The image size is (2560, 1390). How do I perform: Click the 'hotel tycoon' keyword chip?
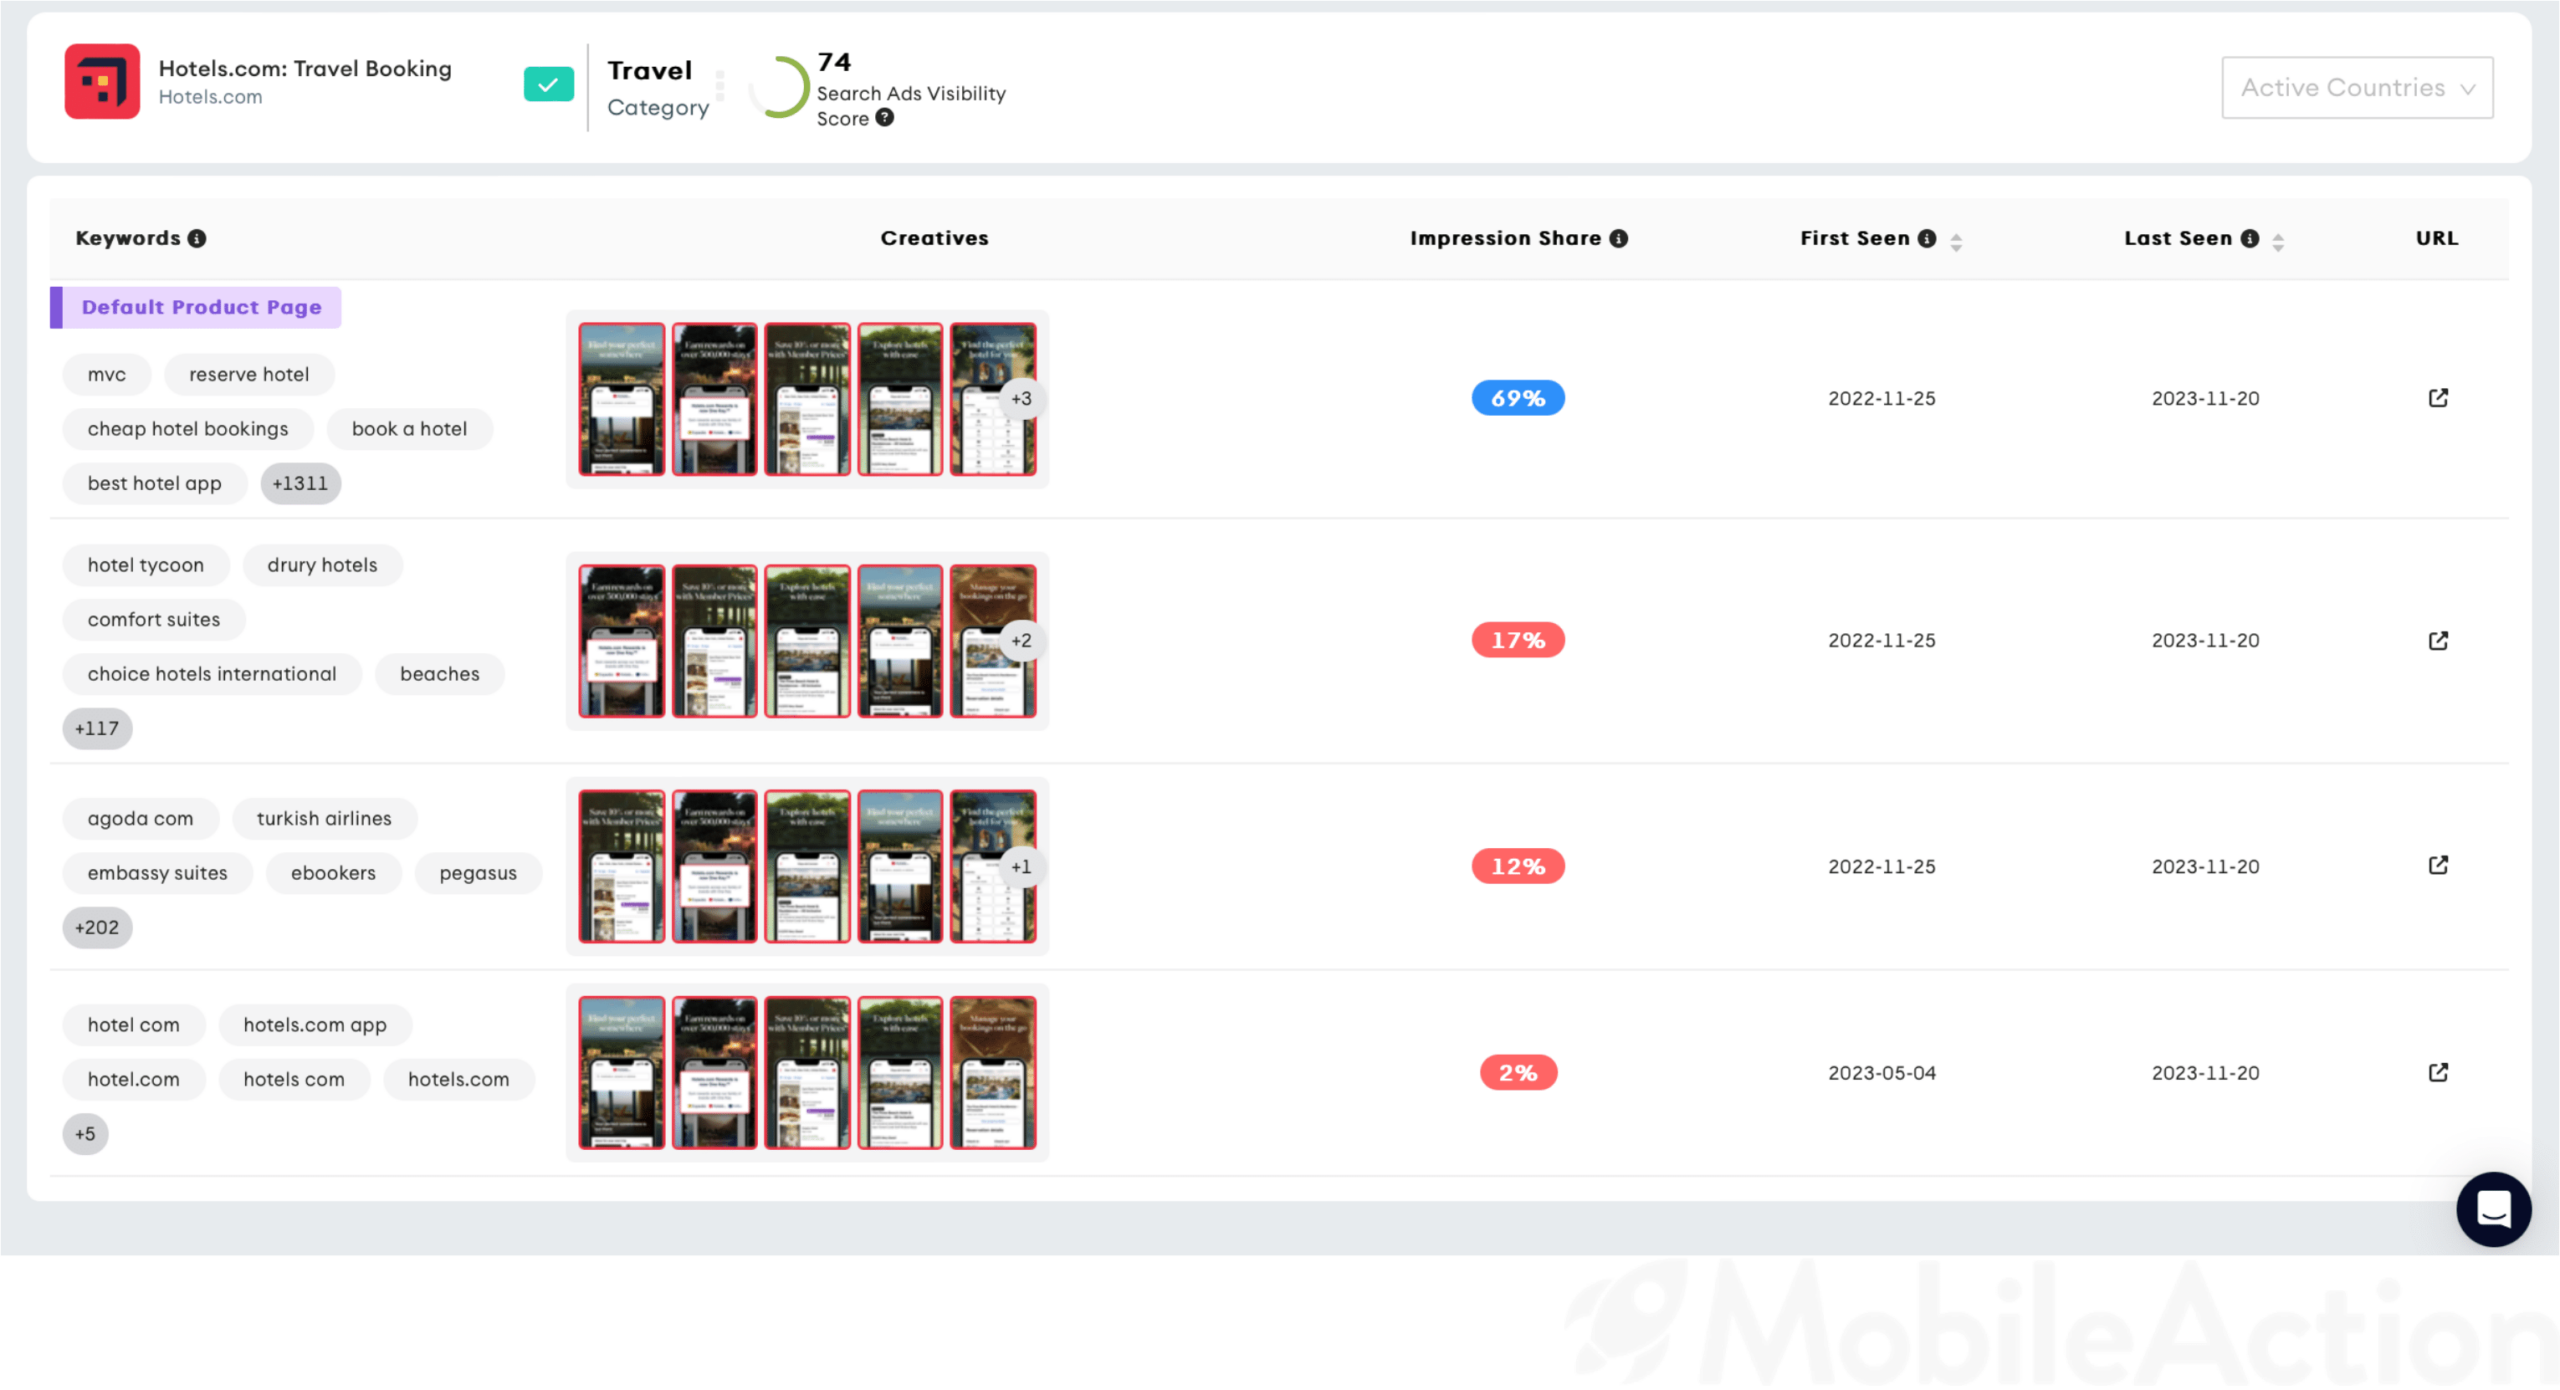(146, 565)
